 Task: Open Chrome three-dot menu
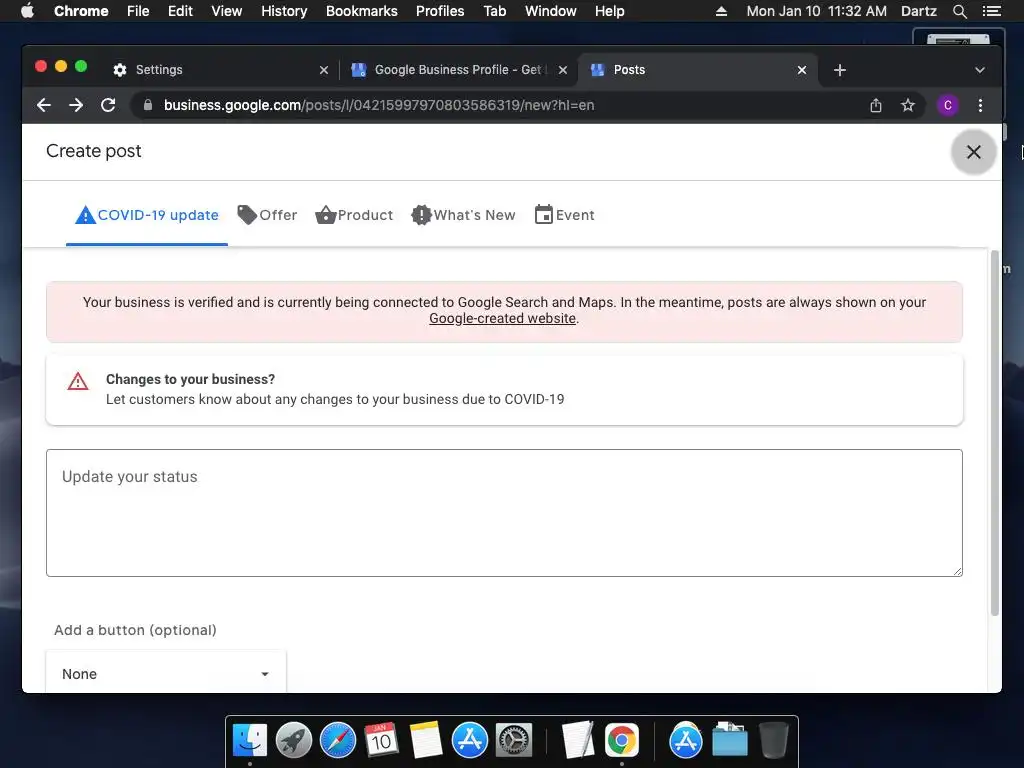(980, 105)
